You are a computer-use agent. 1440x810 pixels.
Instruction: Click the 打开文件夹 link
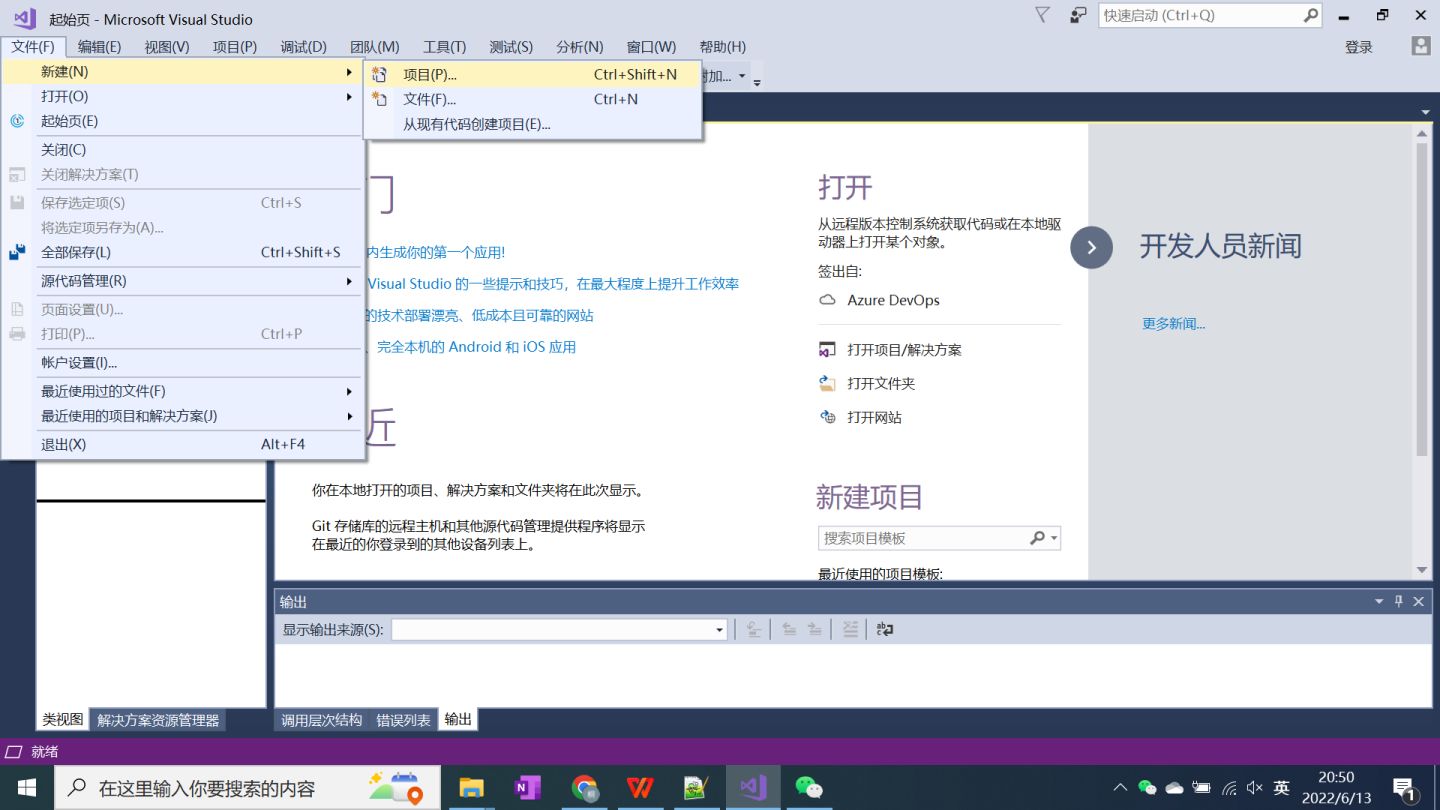click(x=881, y=383)
